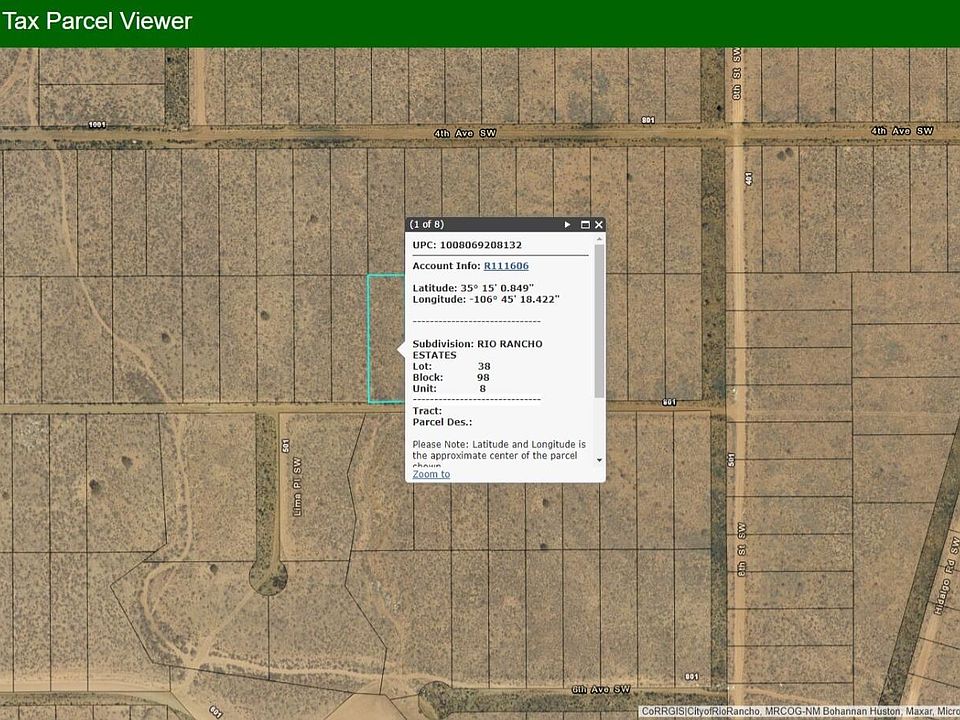This screenshot has width=960, height=720.
Task: Click the Subdivision RIO RANCHO ESTATES text
Action: click(x=477, y=349)
